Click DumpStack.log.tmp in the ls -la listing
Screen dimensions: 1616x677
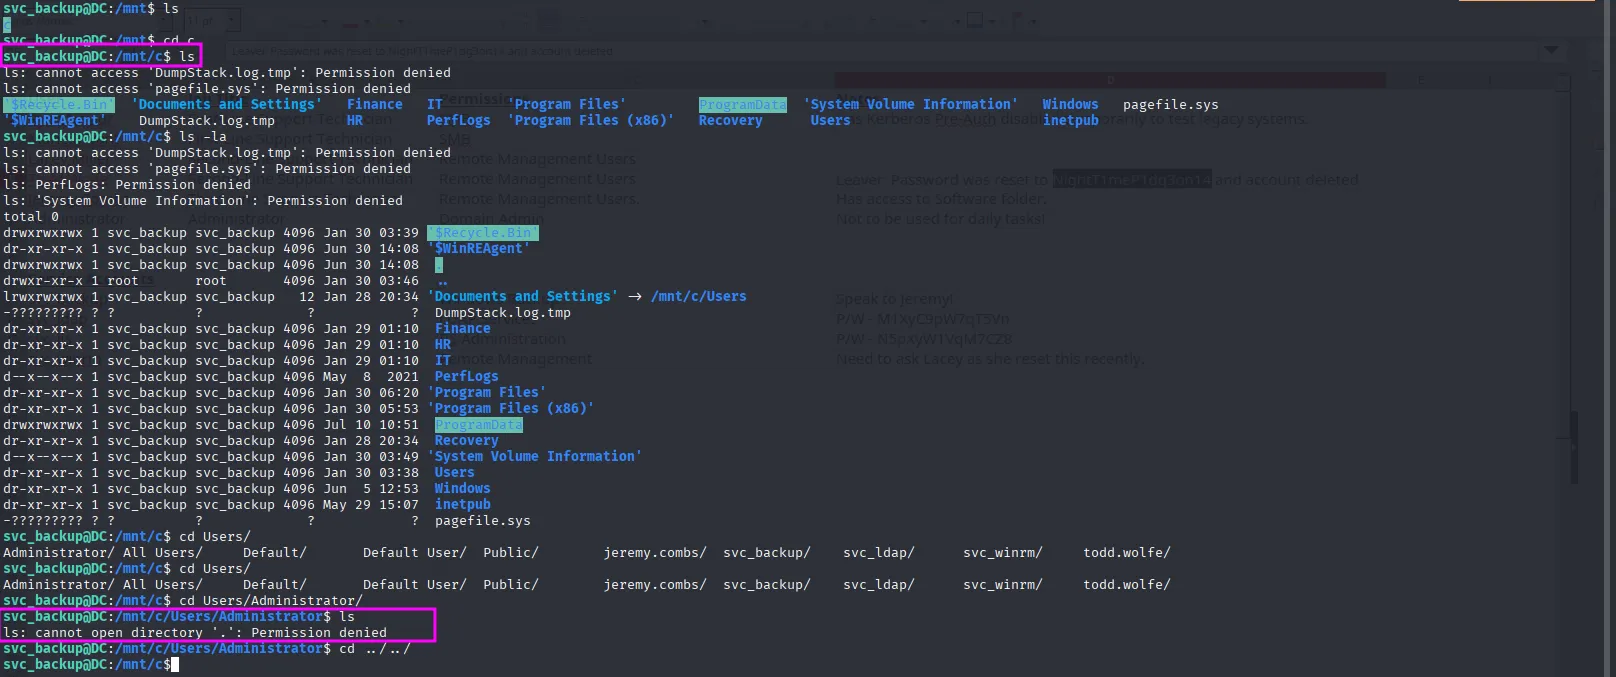point(502,313)
